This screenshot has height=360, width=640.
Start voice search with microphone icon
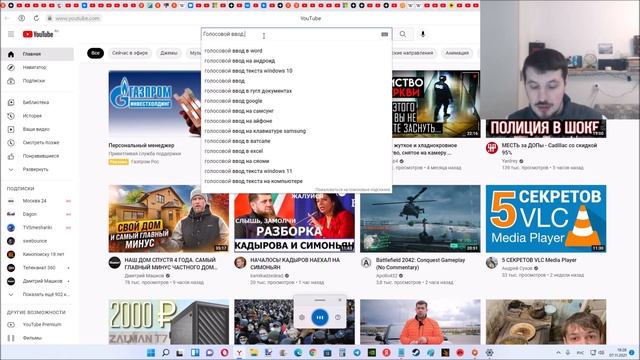(x=423, y=34)
